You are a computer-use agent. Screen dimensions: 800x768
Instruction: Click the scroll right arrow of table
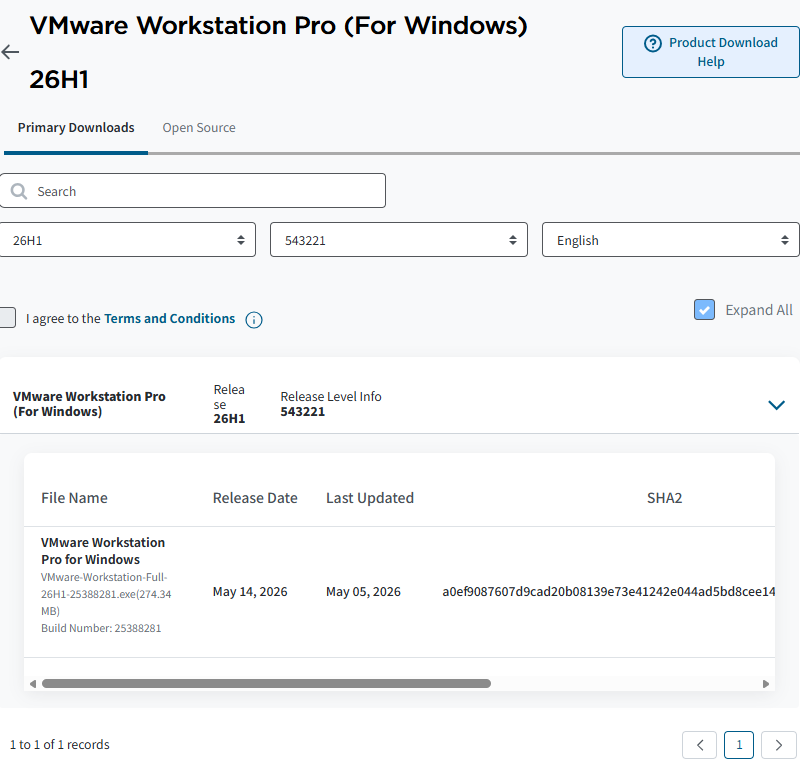point(766,684)
